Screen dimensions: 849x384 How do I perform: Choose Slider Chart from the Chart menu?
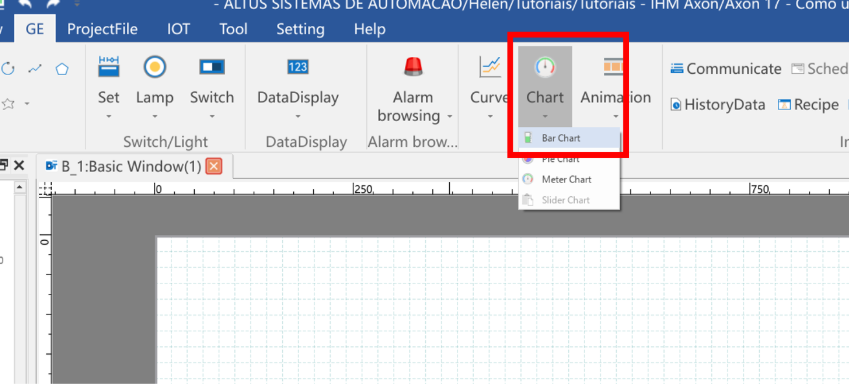[x=569, y=200]
